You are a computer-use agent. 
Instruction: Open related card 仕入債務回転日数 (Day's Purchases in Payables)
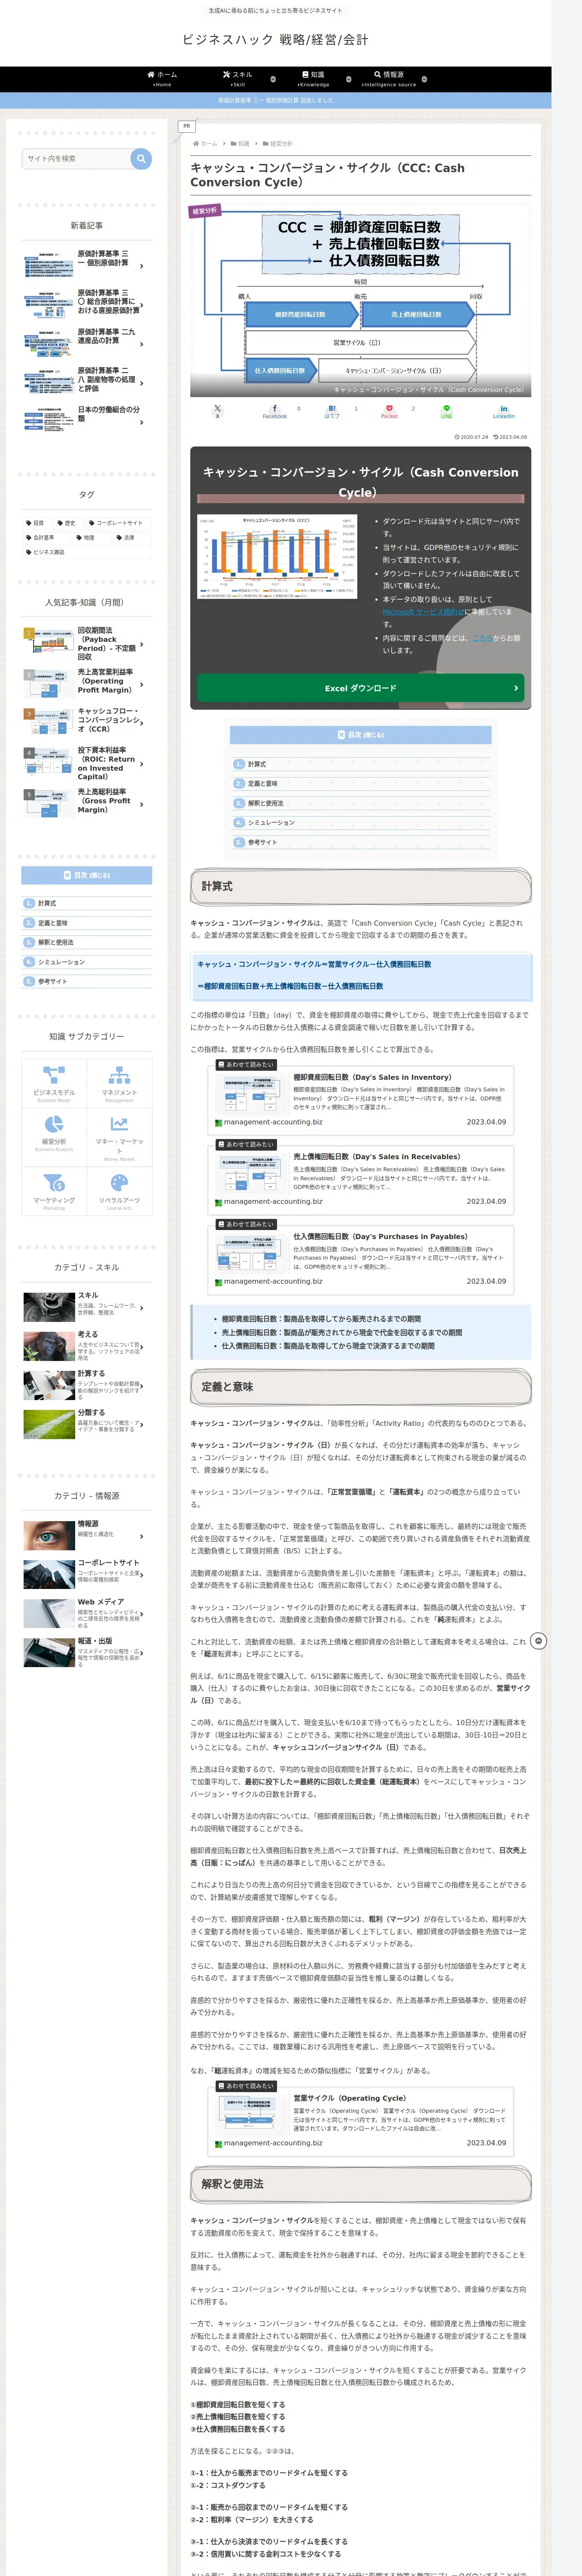(x=361, y=1260)
